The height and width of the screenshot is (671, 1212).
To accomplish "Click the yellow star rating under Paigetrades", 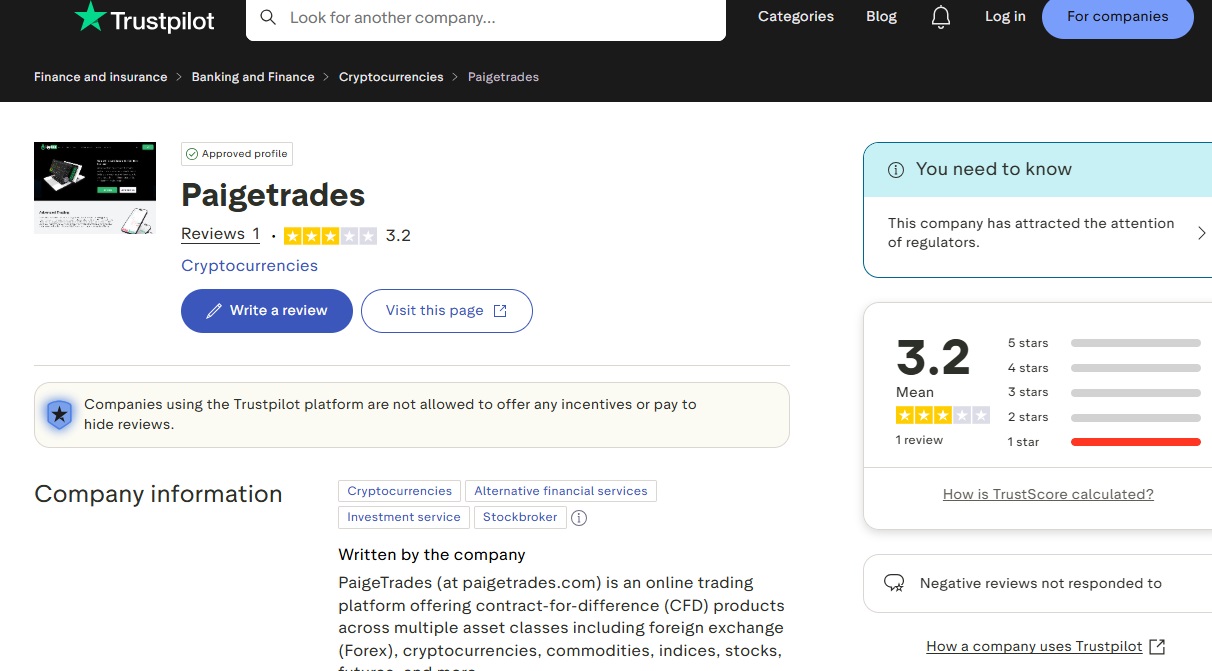I will click(330, 236).
